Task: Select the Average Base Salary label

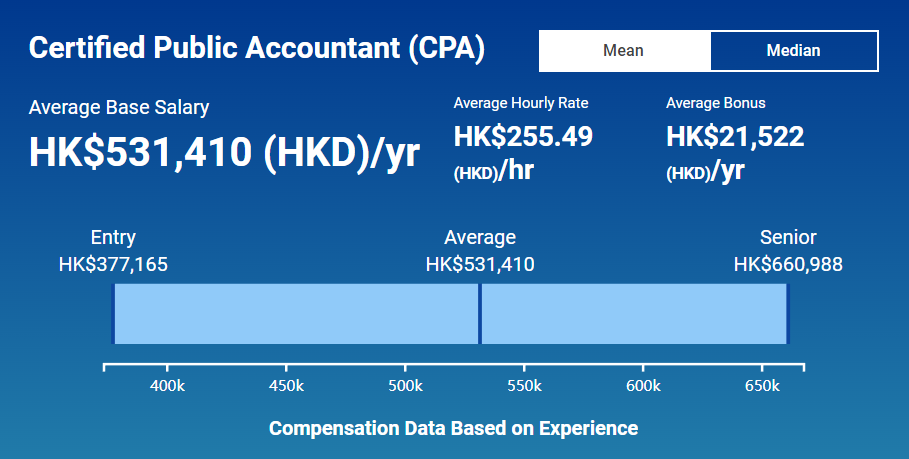Action: point(119,108)
